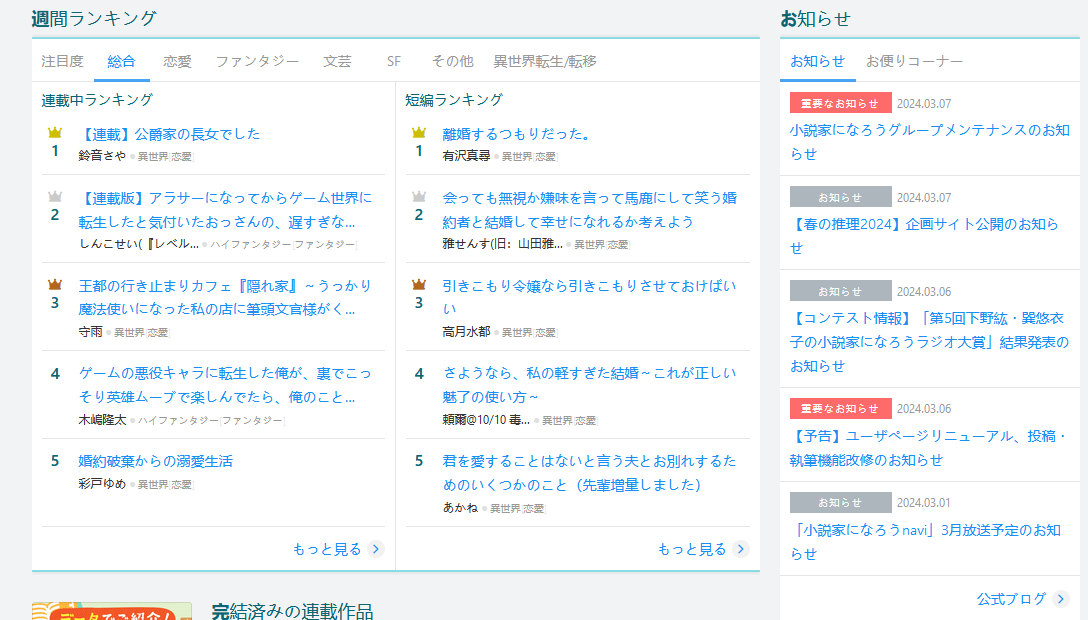The image size is (1088, 620).
Task: Open さようなら、私の軽すぎた結婚 short story
Action: [590, 385]
